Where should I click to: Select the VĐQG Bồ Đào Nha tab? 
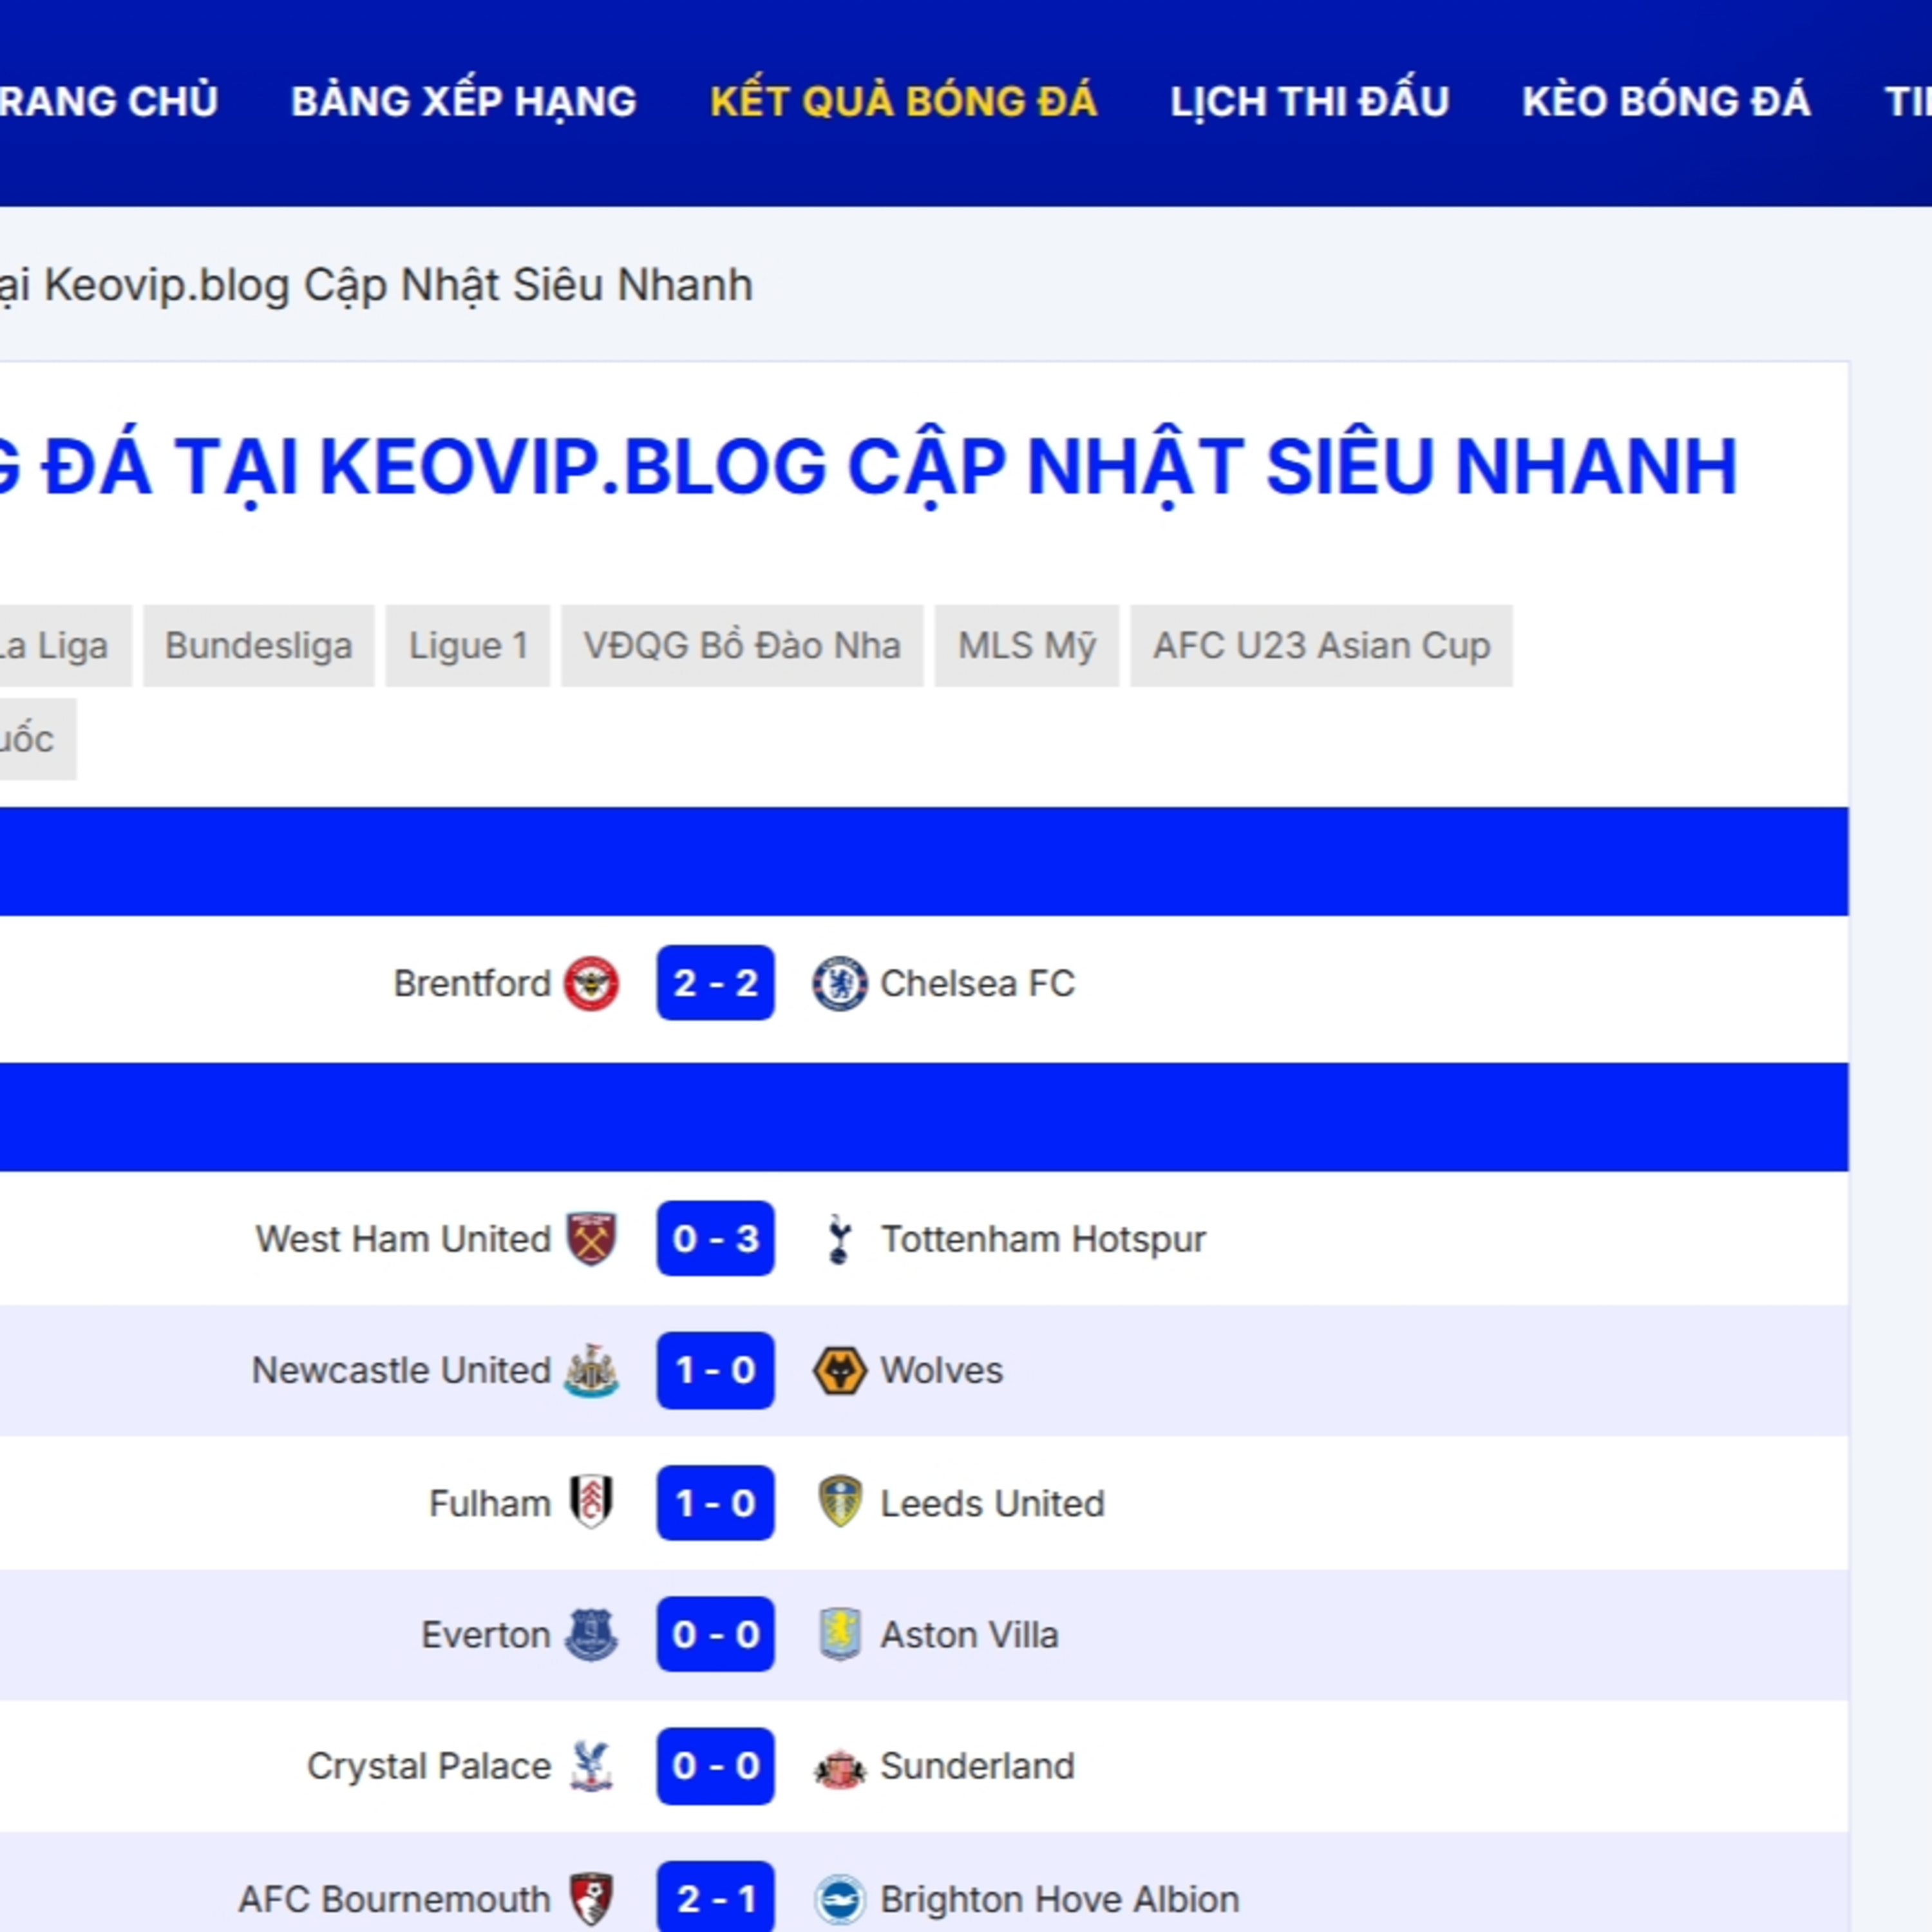point(742,645)
